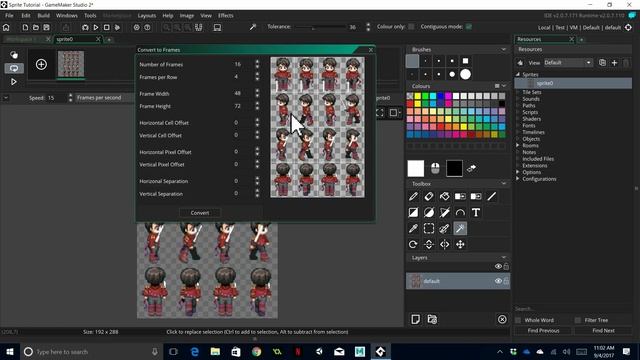The height and width of the screenshot is (360, 640).
Task: Select the Magic Wand tool
Action: pos(460,228)
